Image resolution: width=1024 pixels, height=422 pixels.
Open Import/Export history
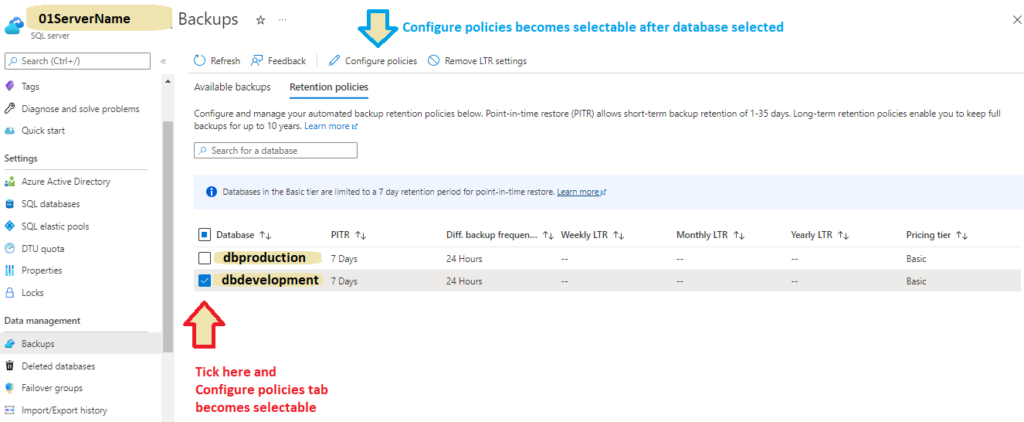[64, 410]
